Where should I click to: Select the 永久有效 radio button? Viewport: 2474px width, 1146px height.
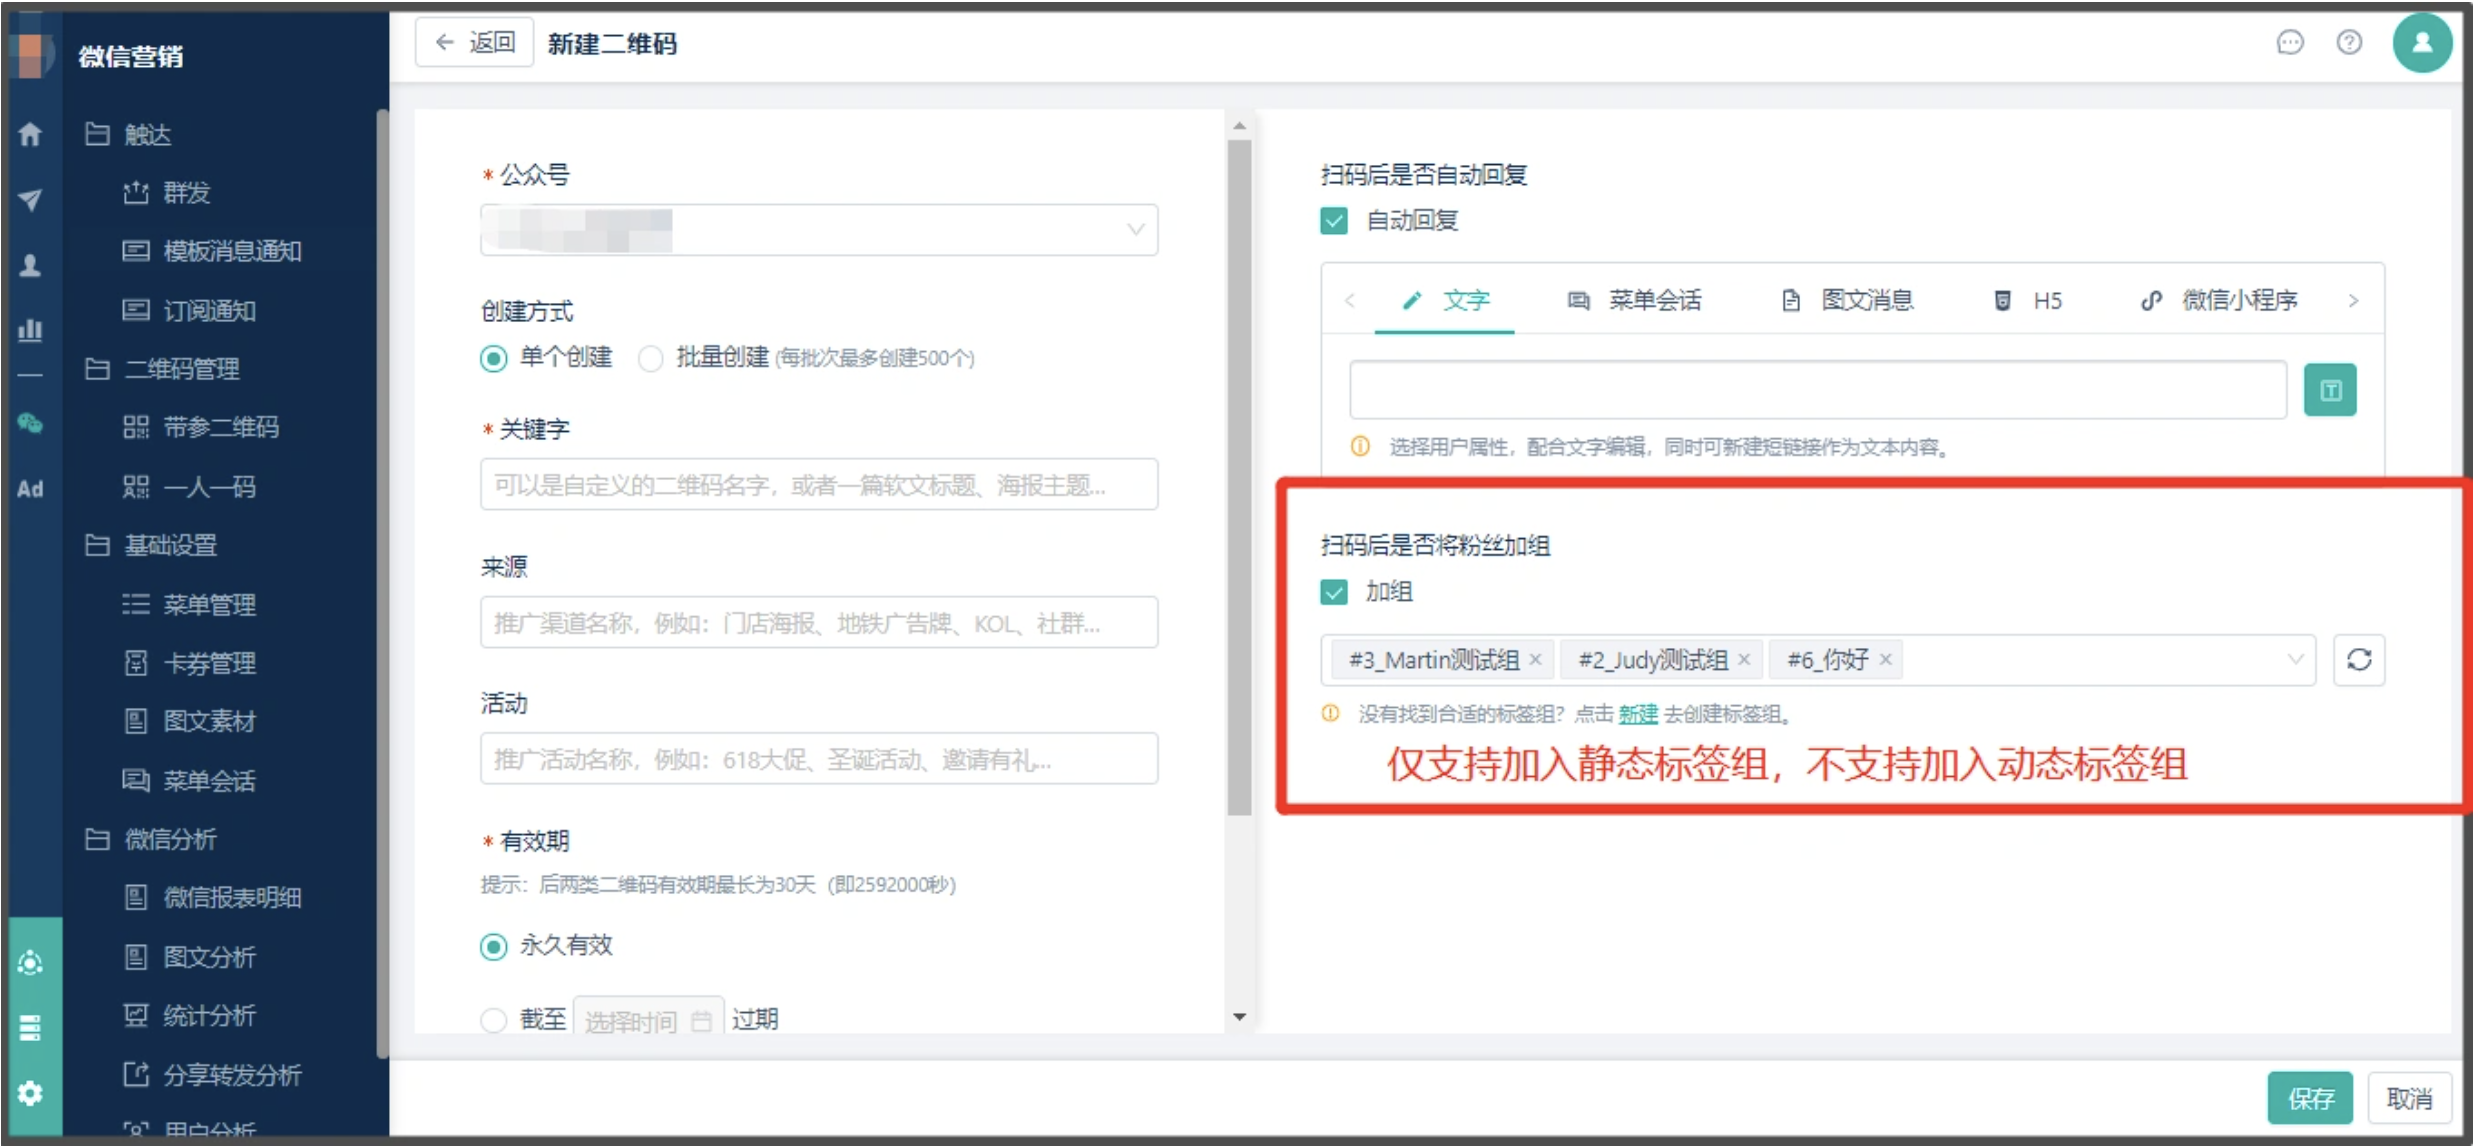tap(494, 946)
